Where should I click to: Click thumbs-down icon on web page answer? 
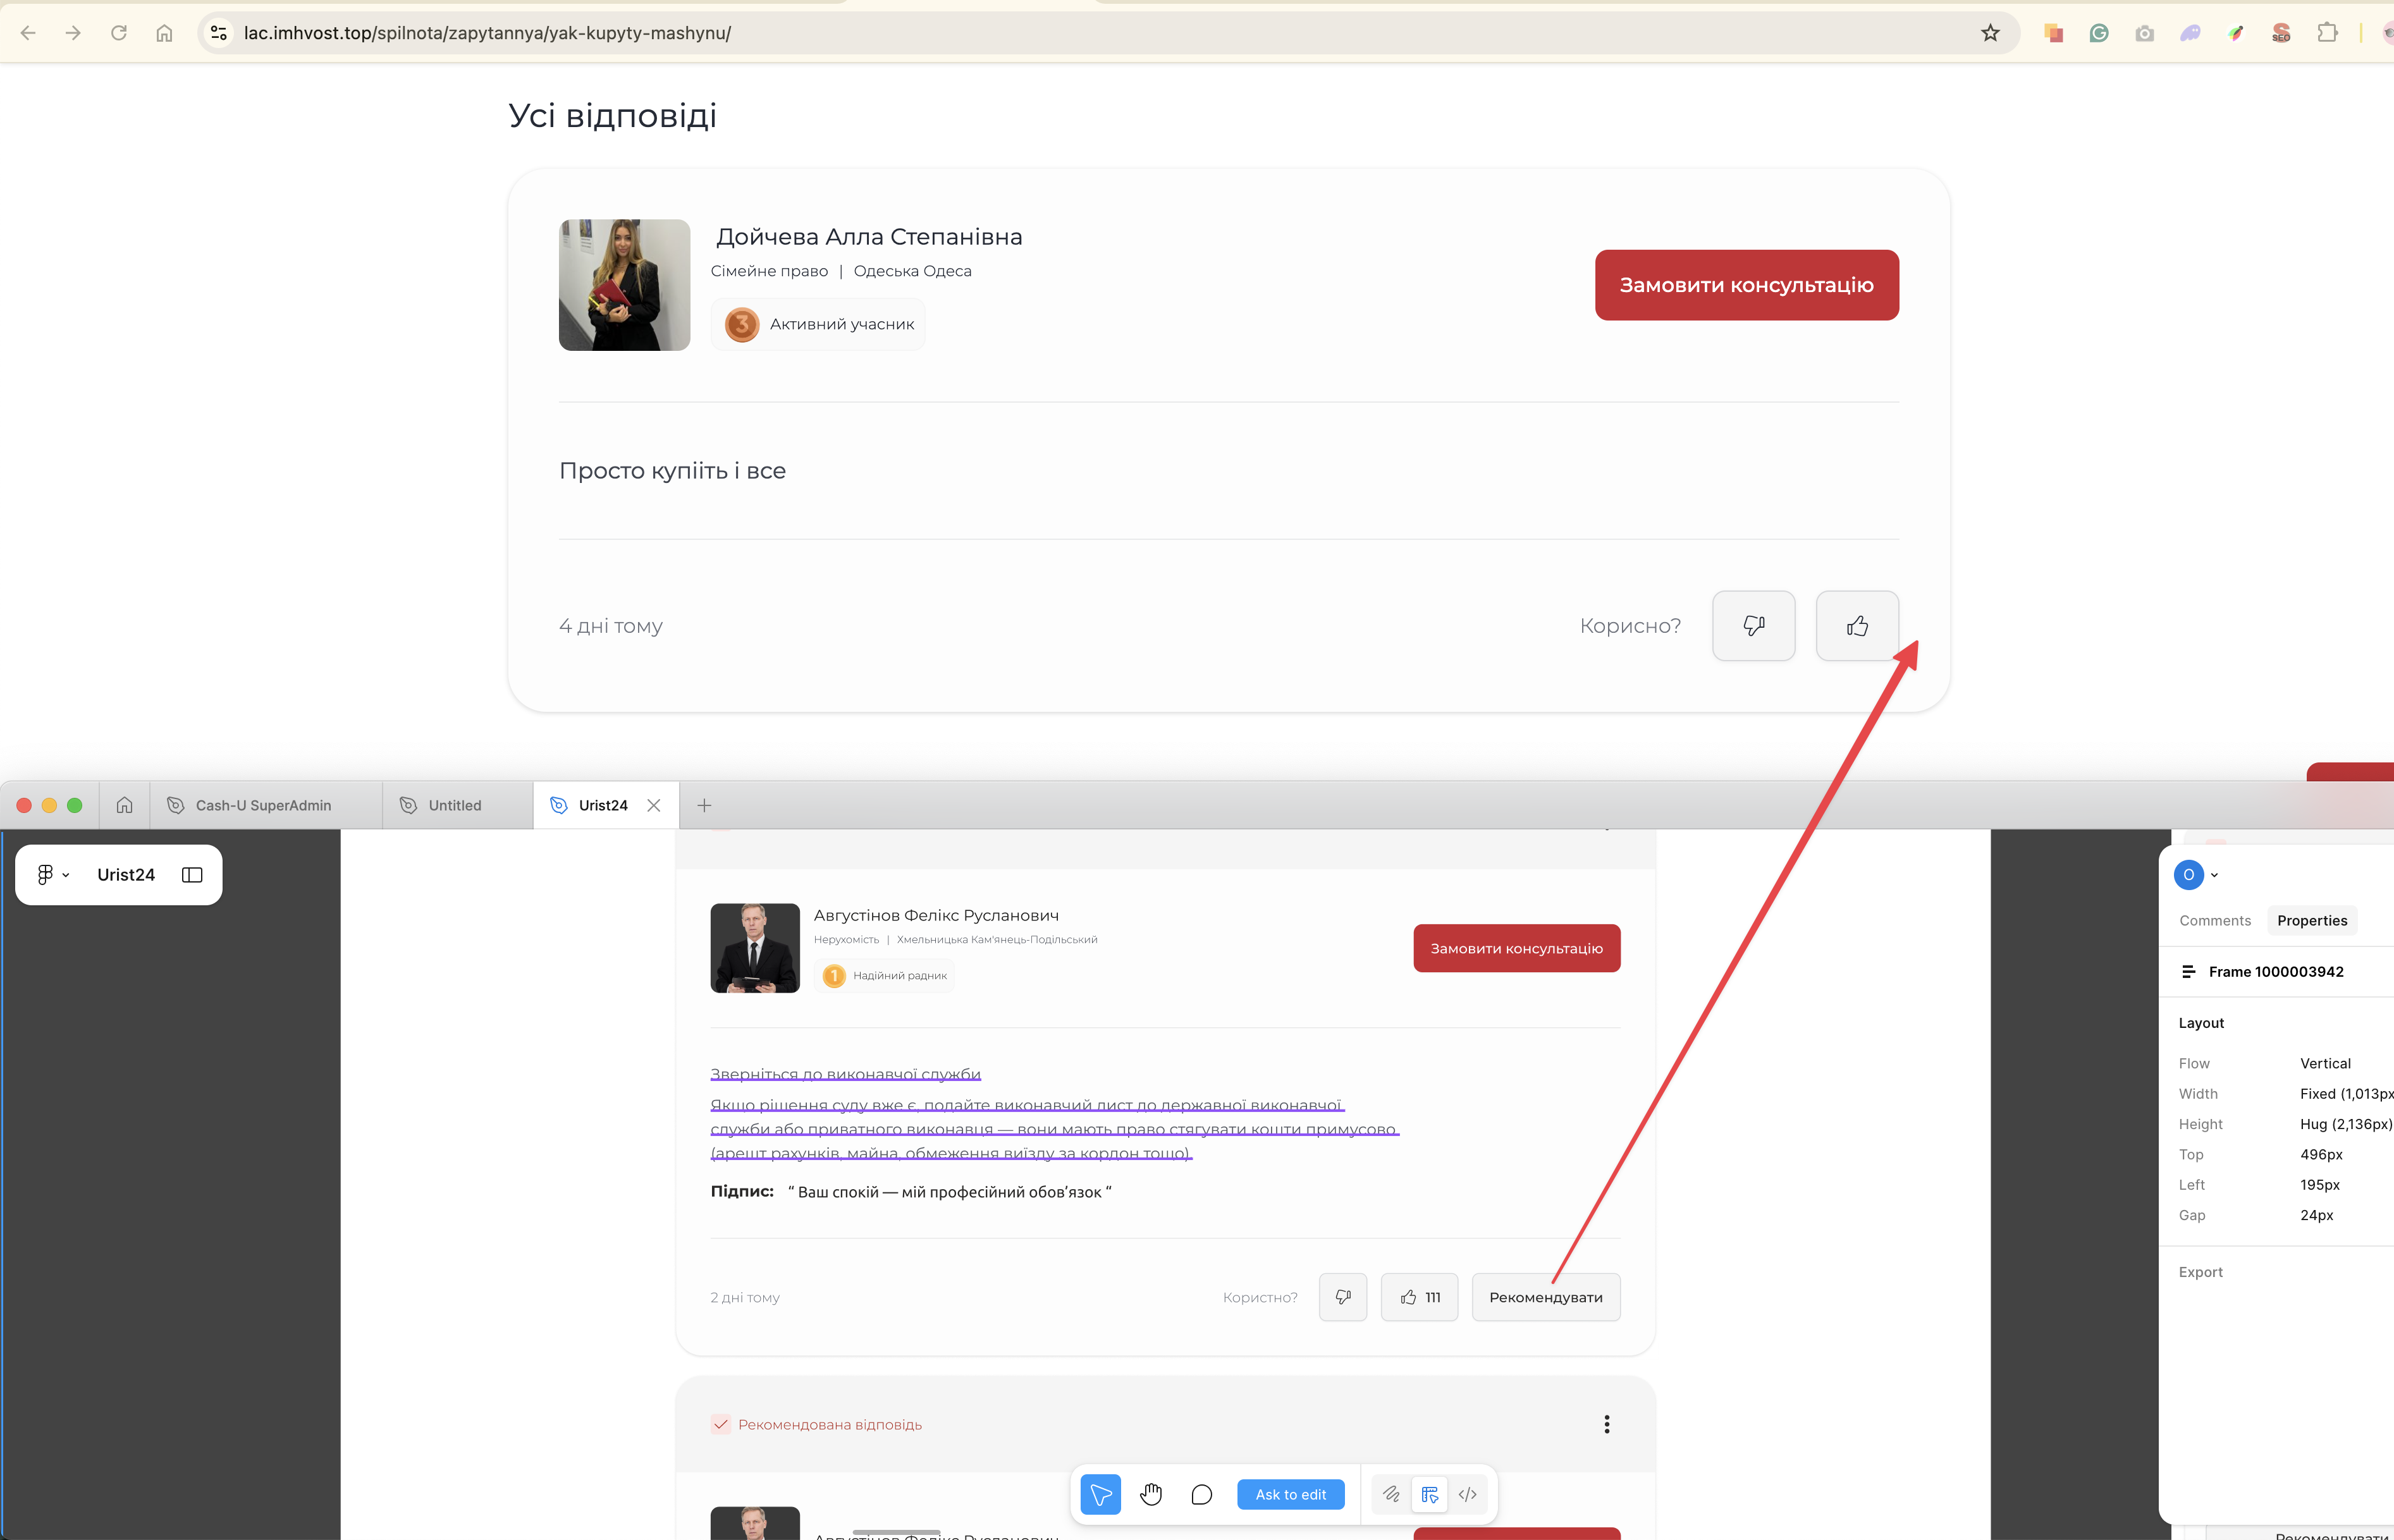coord(1753,626)
